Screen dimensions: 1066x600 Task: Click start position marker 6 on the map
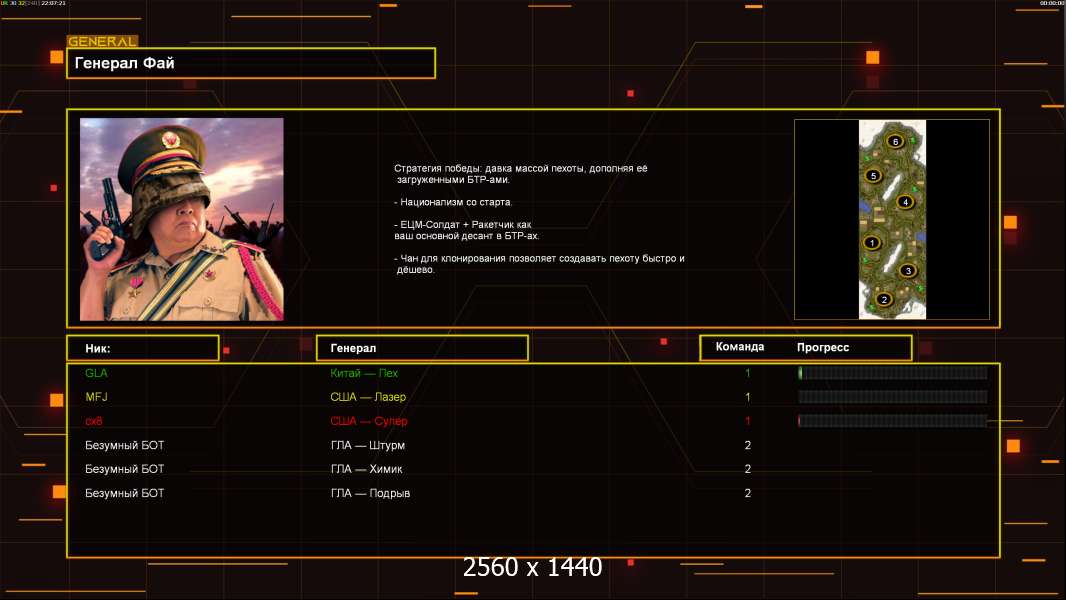pos(895,141)
